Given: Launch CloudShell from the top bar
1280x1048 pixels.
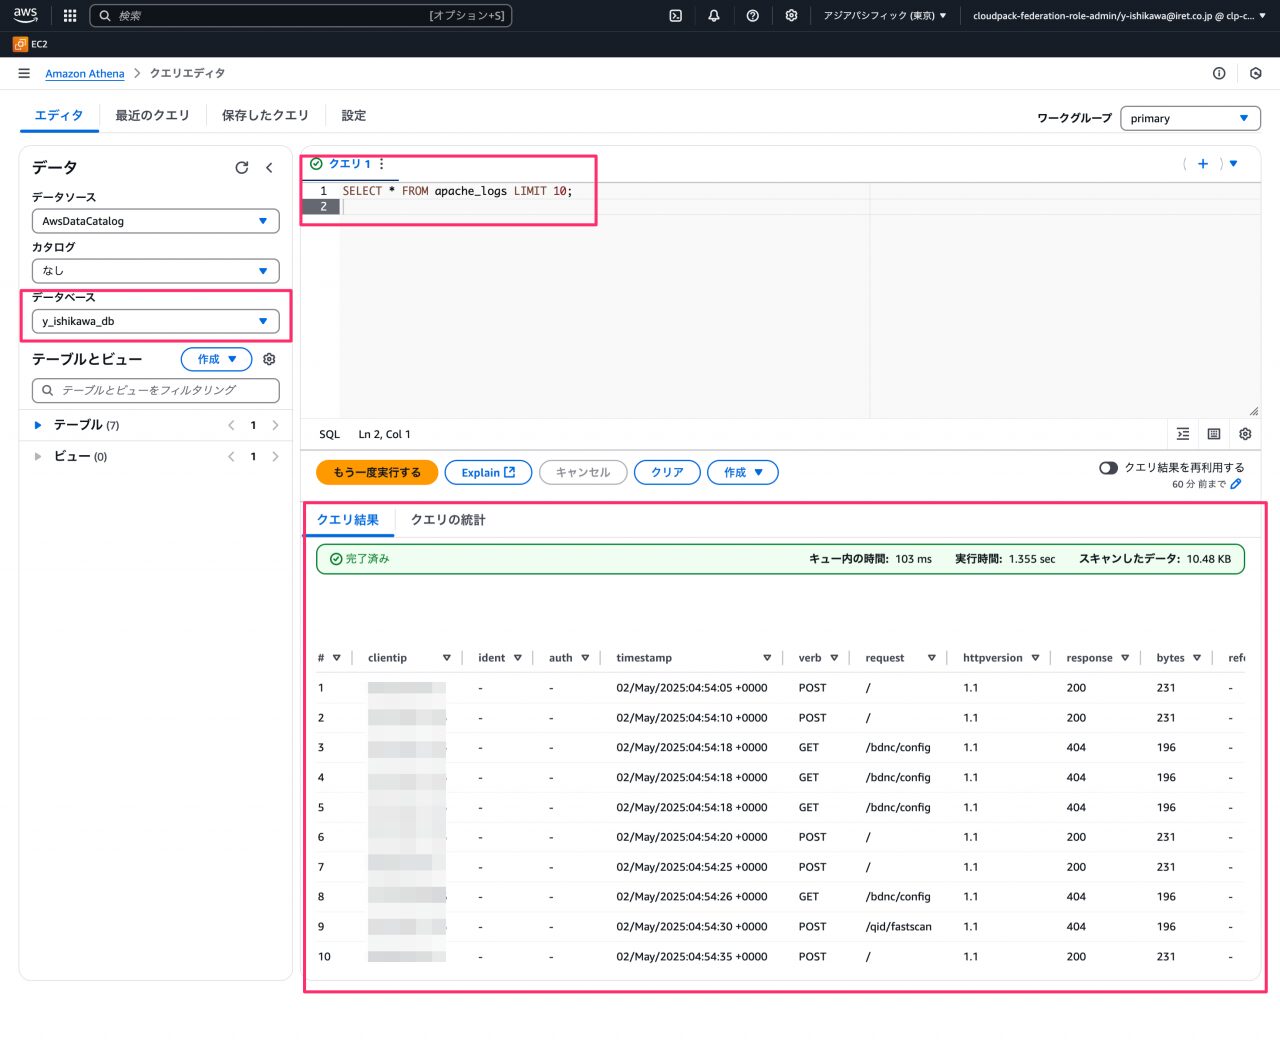Looking at the screenshot, I should [x=676, y=15].
